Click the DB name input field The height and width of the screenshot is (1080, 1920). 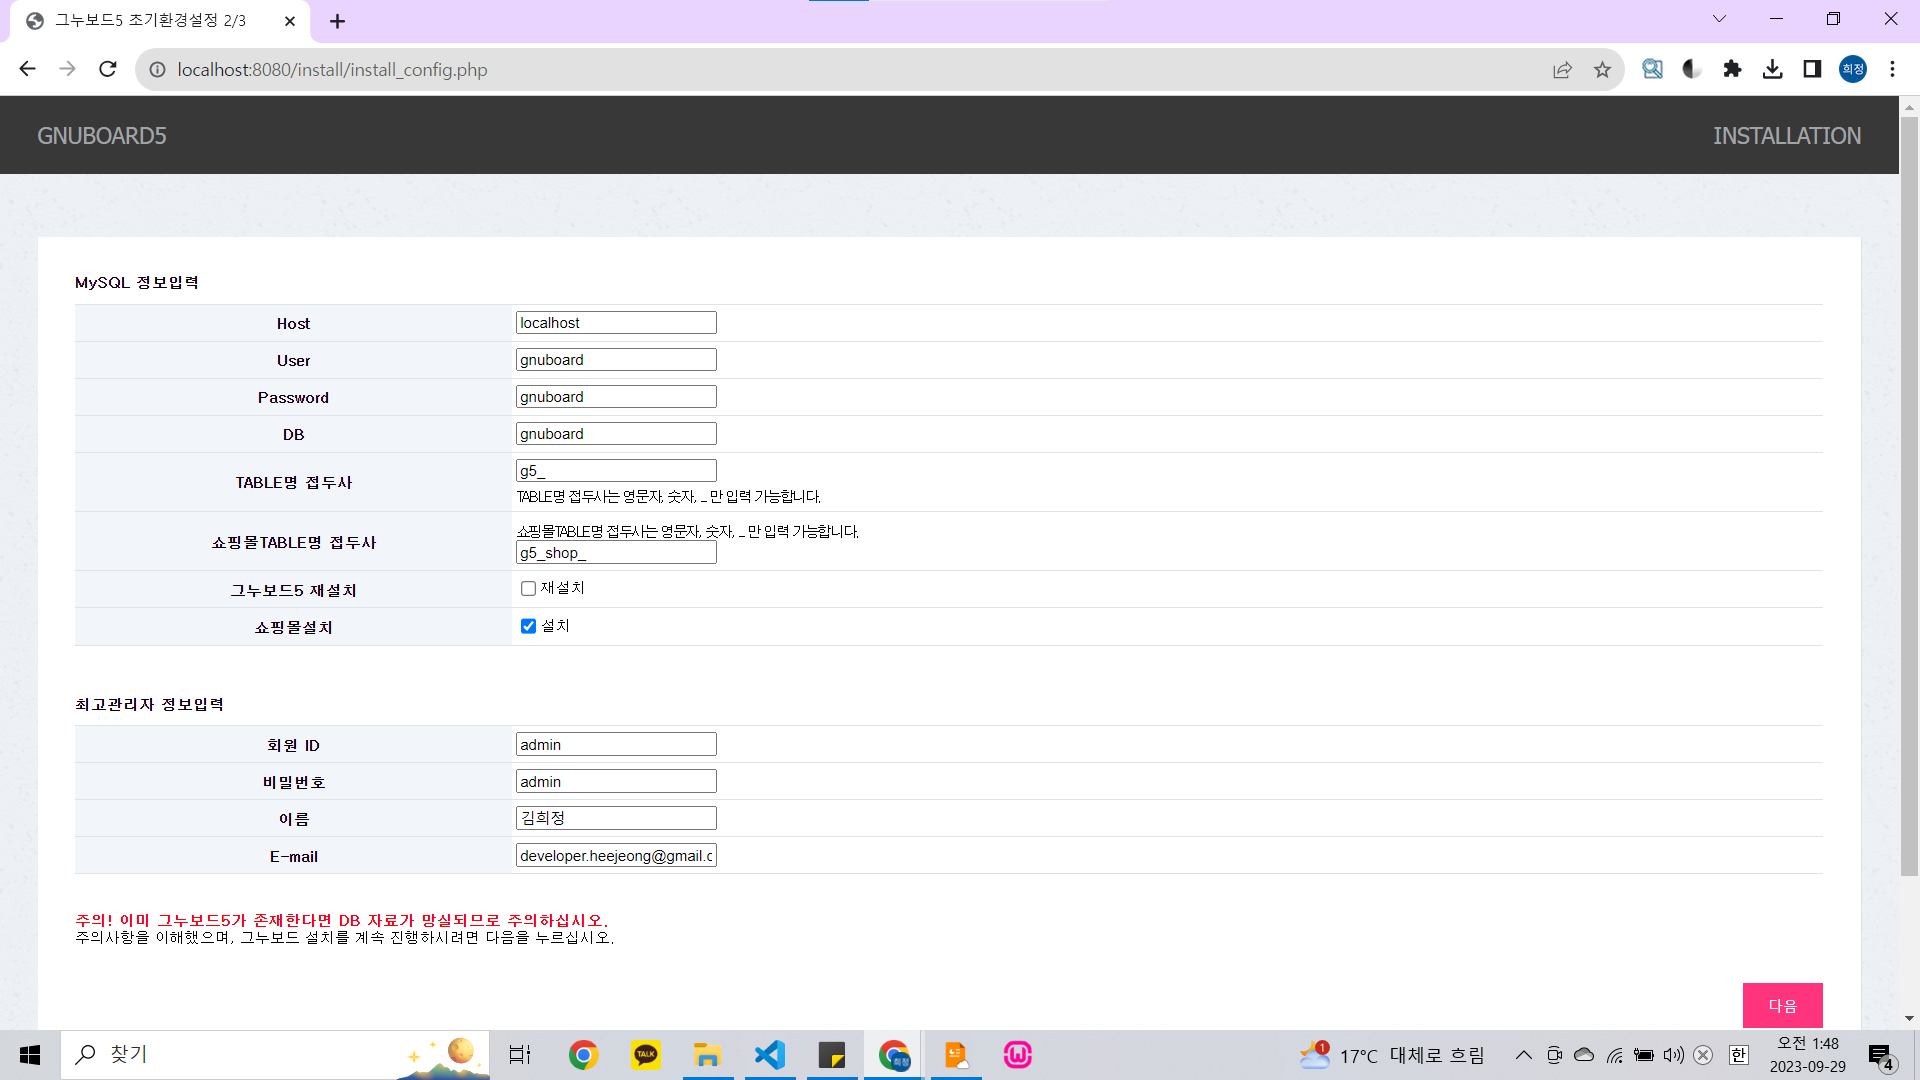[x=616, y=434]
